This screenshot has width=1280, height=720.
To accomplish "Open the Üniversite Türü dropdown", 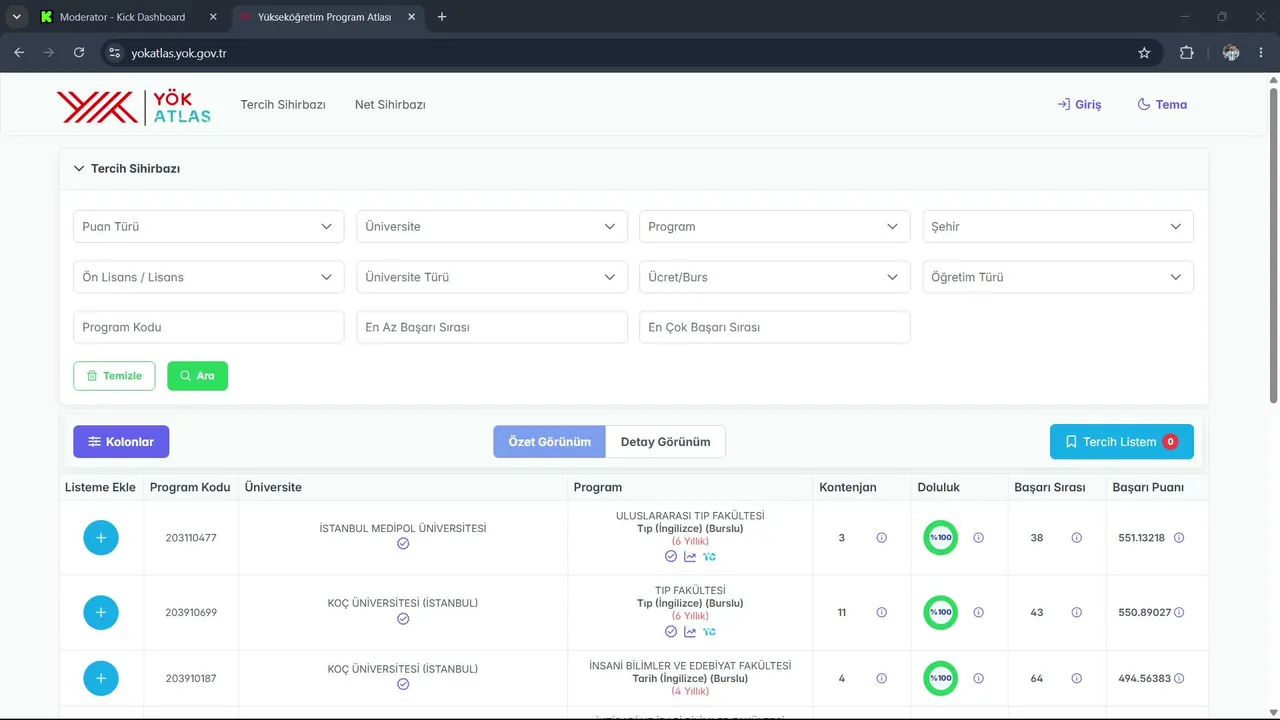I will [x=492, y=277].
